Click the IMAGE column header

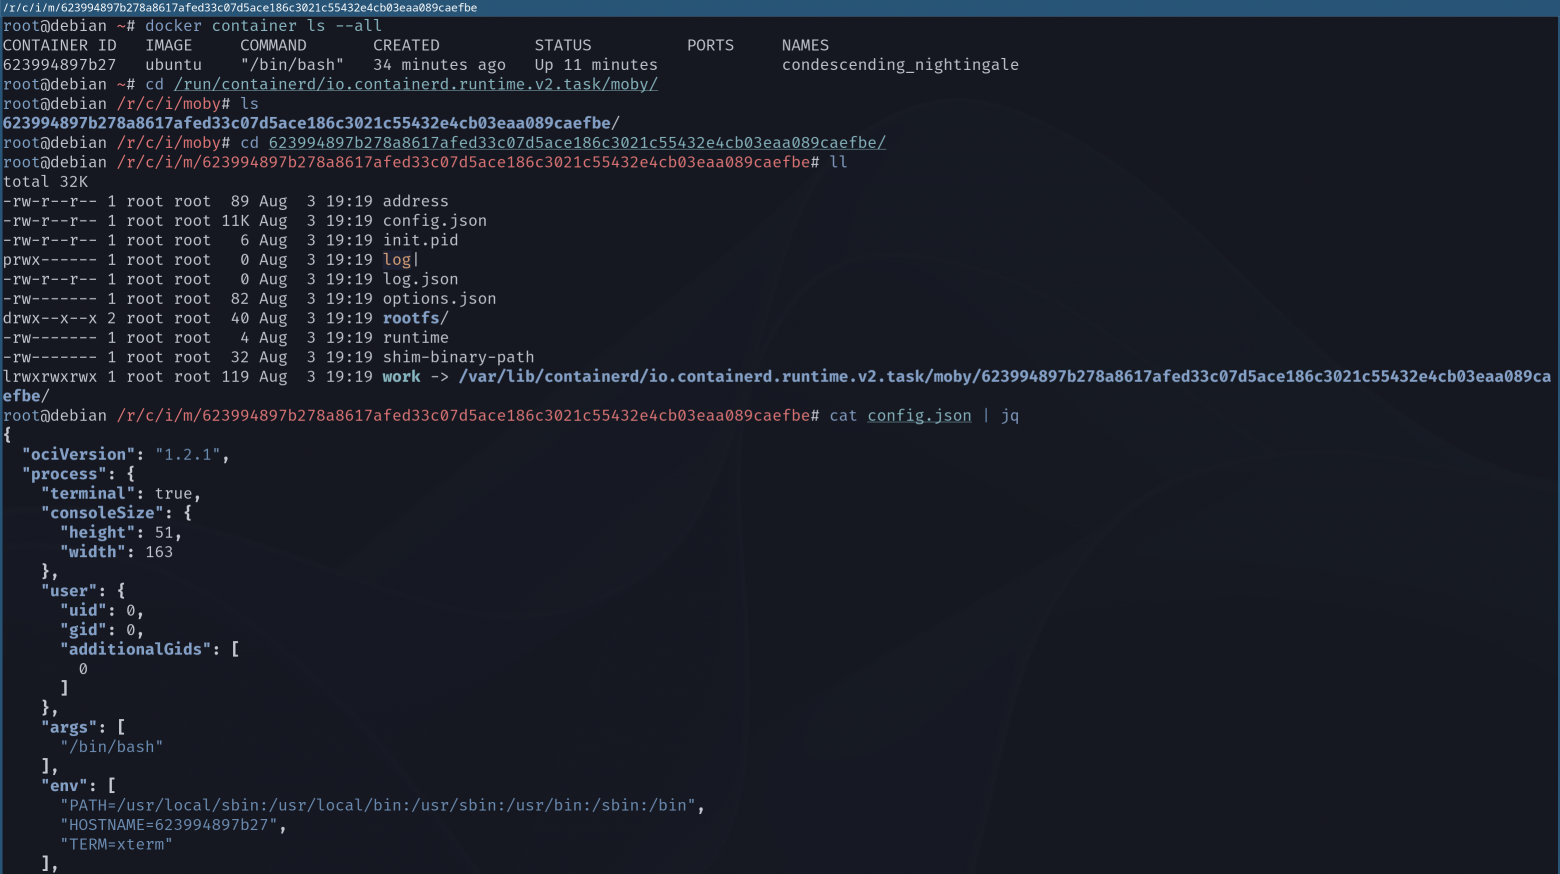tap(168, 45)
